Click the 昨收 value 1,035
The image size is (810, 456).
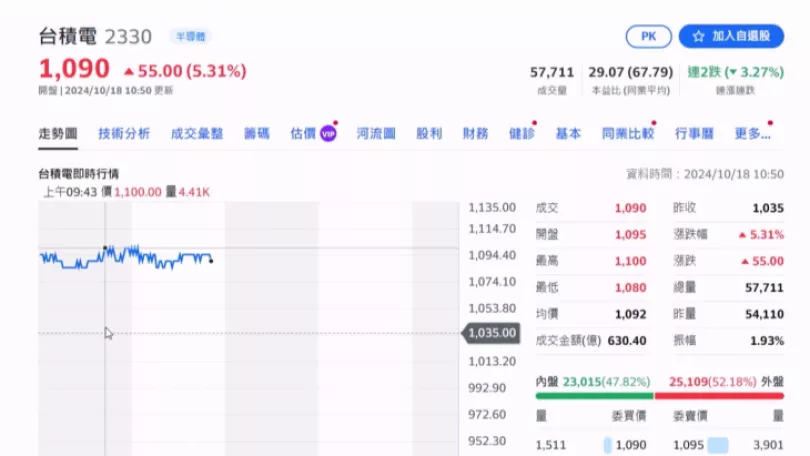(768, 208)
